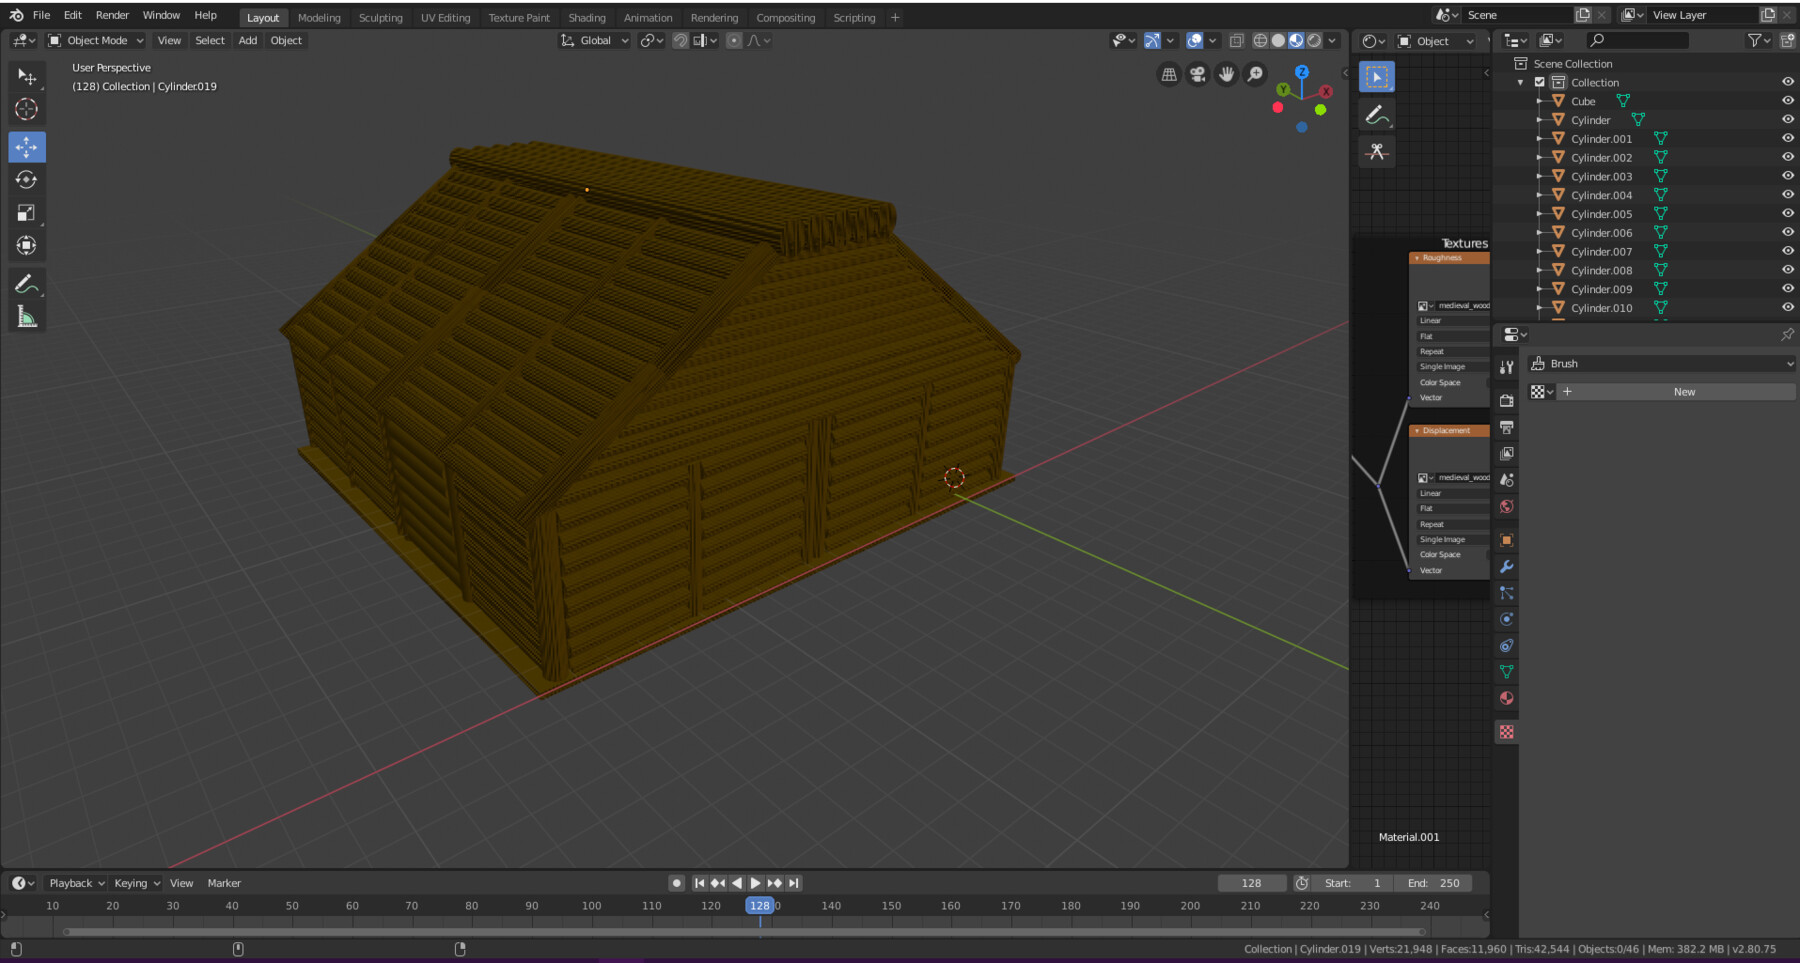Click the New button to create a brush image
The width and height of the screenshot is (1800, 963).
point(1683,391)
